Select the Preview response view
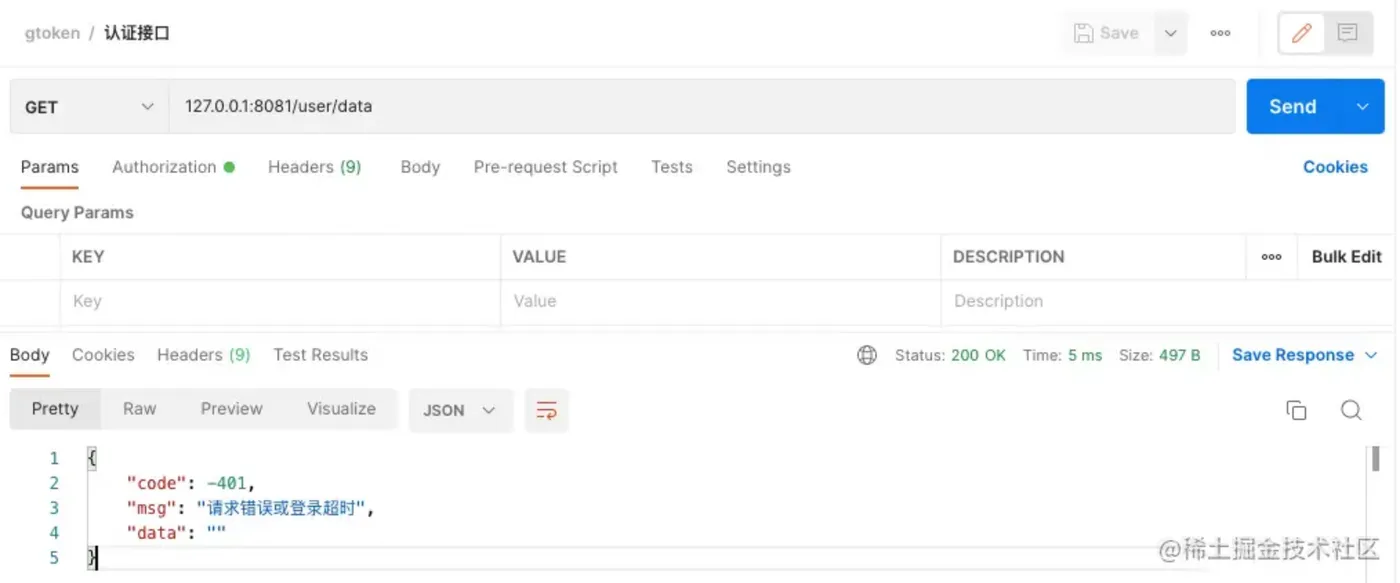The height and width of the screenshot is (583, 1400). [x=231, y=409]
